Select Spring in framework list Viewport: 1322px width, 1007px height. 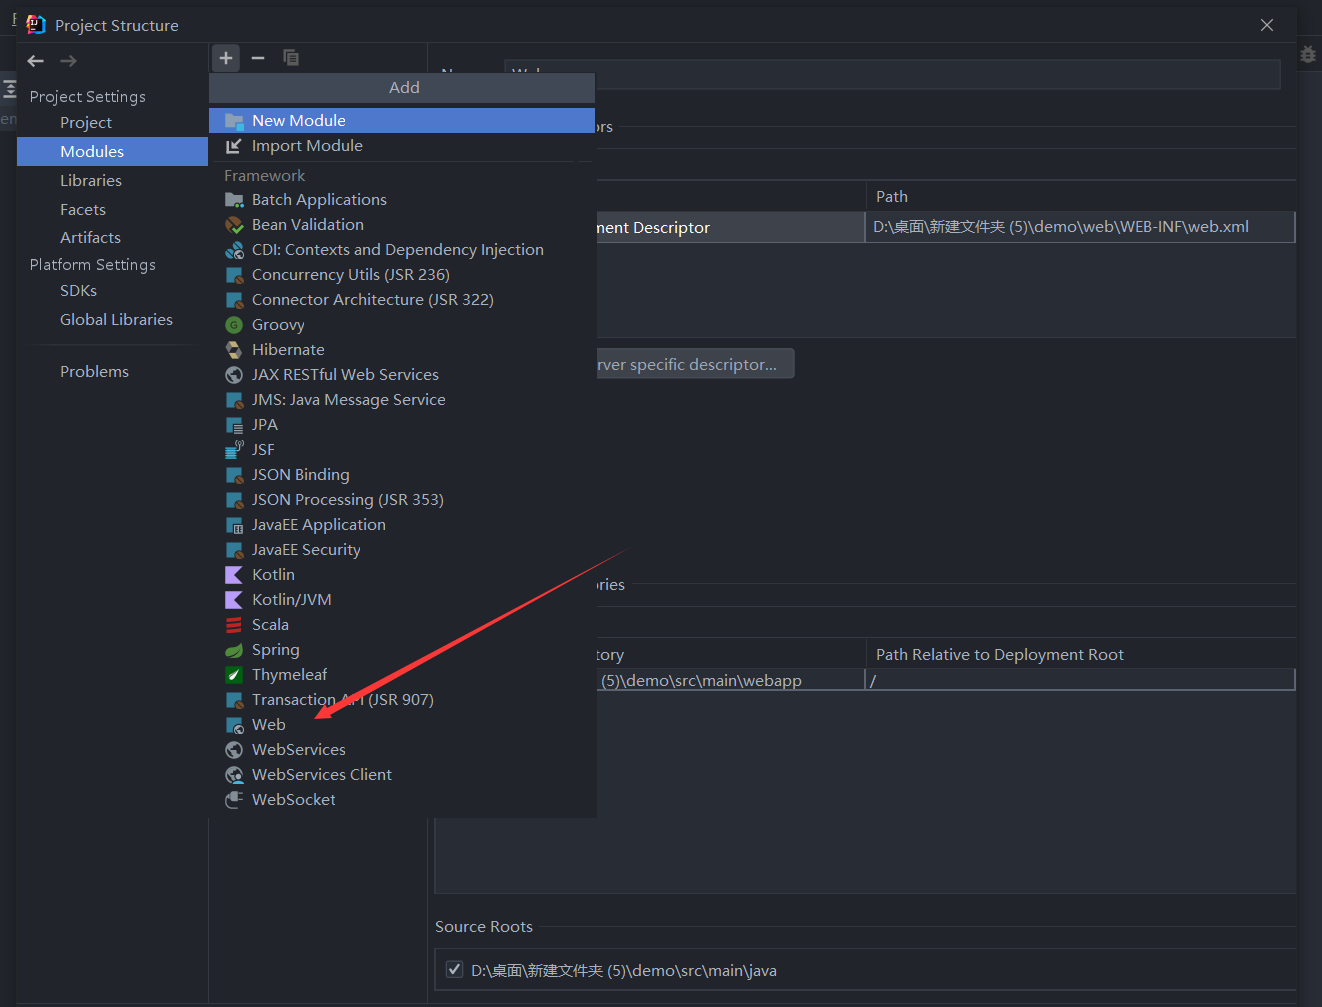tap(402, 650)
